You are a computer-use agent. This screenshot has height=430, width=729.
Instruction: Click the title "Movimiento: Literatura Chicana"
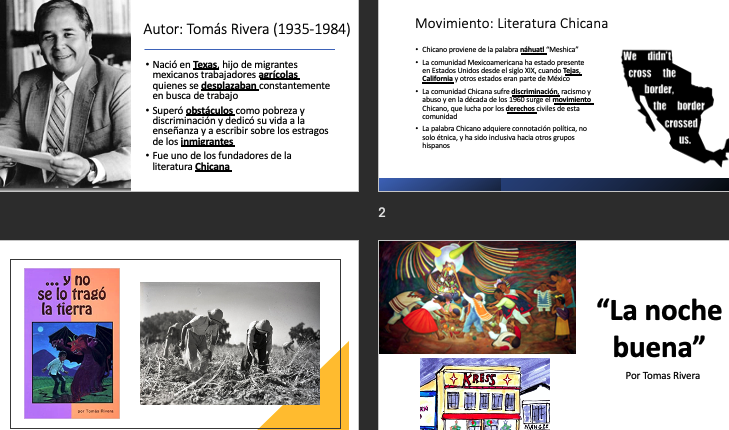click(x=511, y=23)
